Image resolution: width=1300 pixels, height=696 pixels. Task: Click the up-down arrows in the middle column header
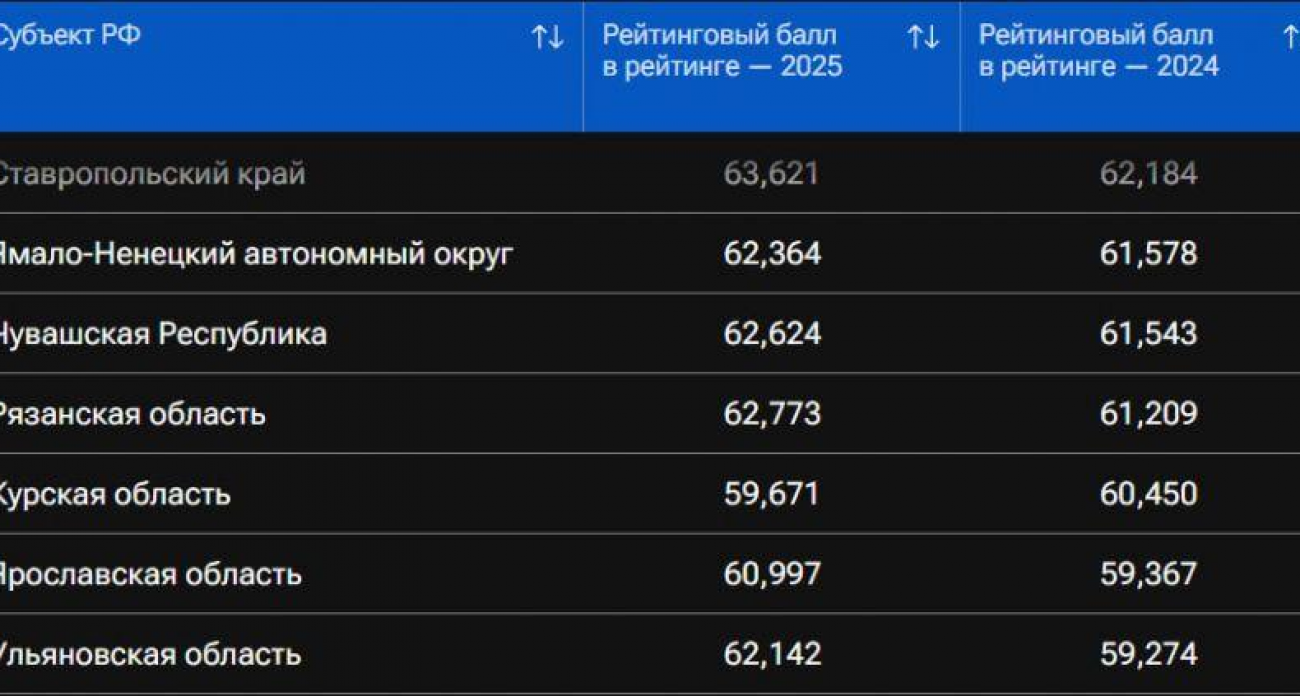922,33
